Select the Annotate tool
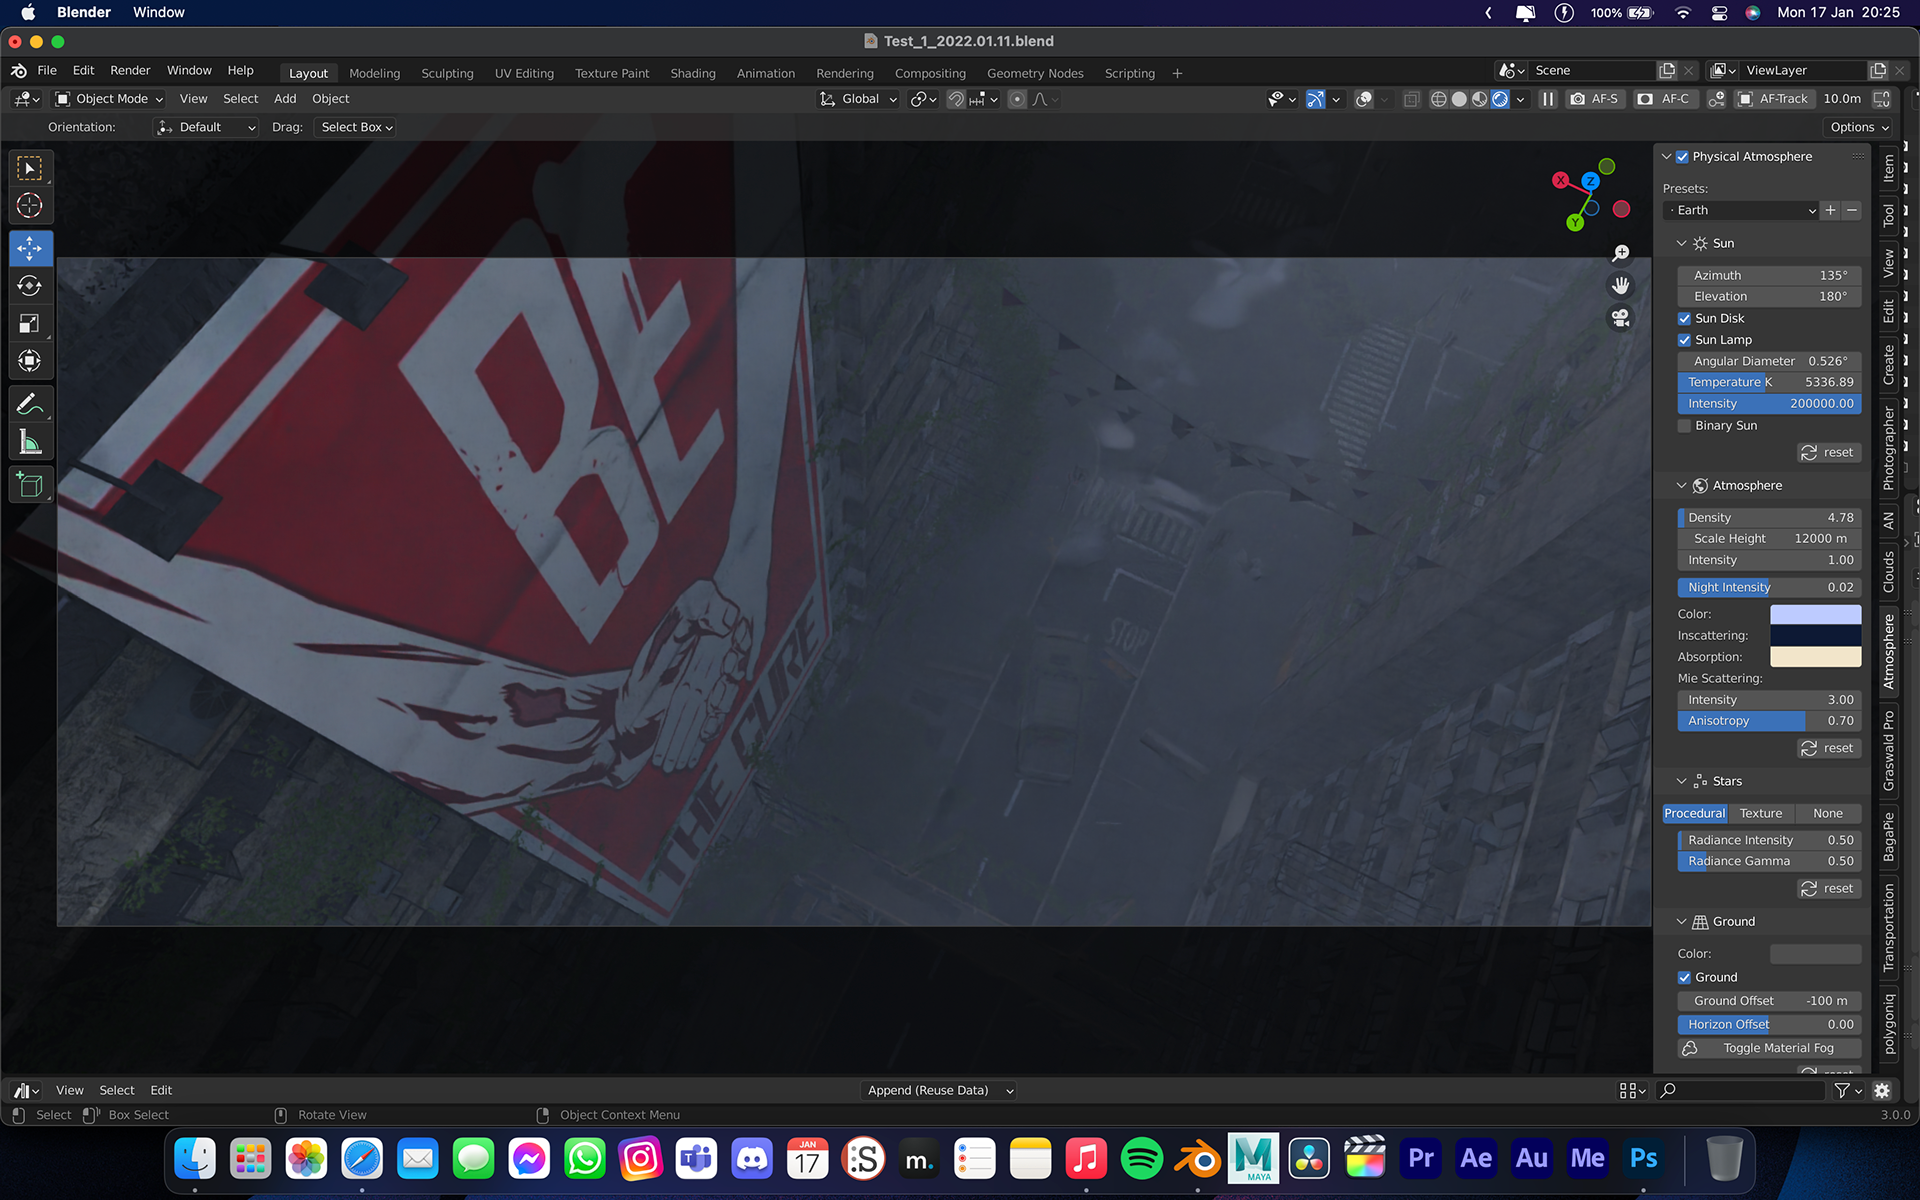Image resolution: width=1920 pixels, height=1200 pixels. pyautogui.click(x=30, y=405)
